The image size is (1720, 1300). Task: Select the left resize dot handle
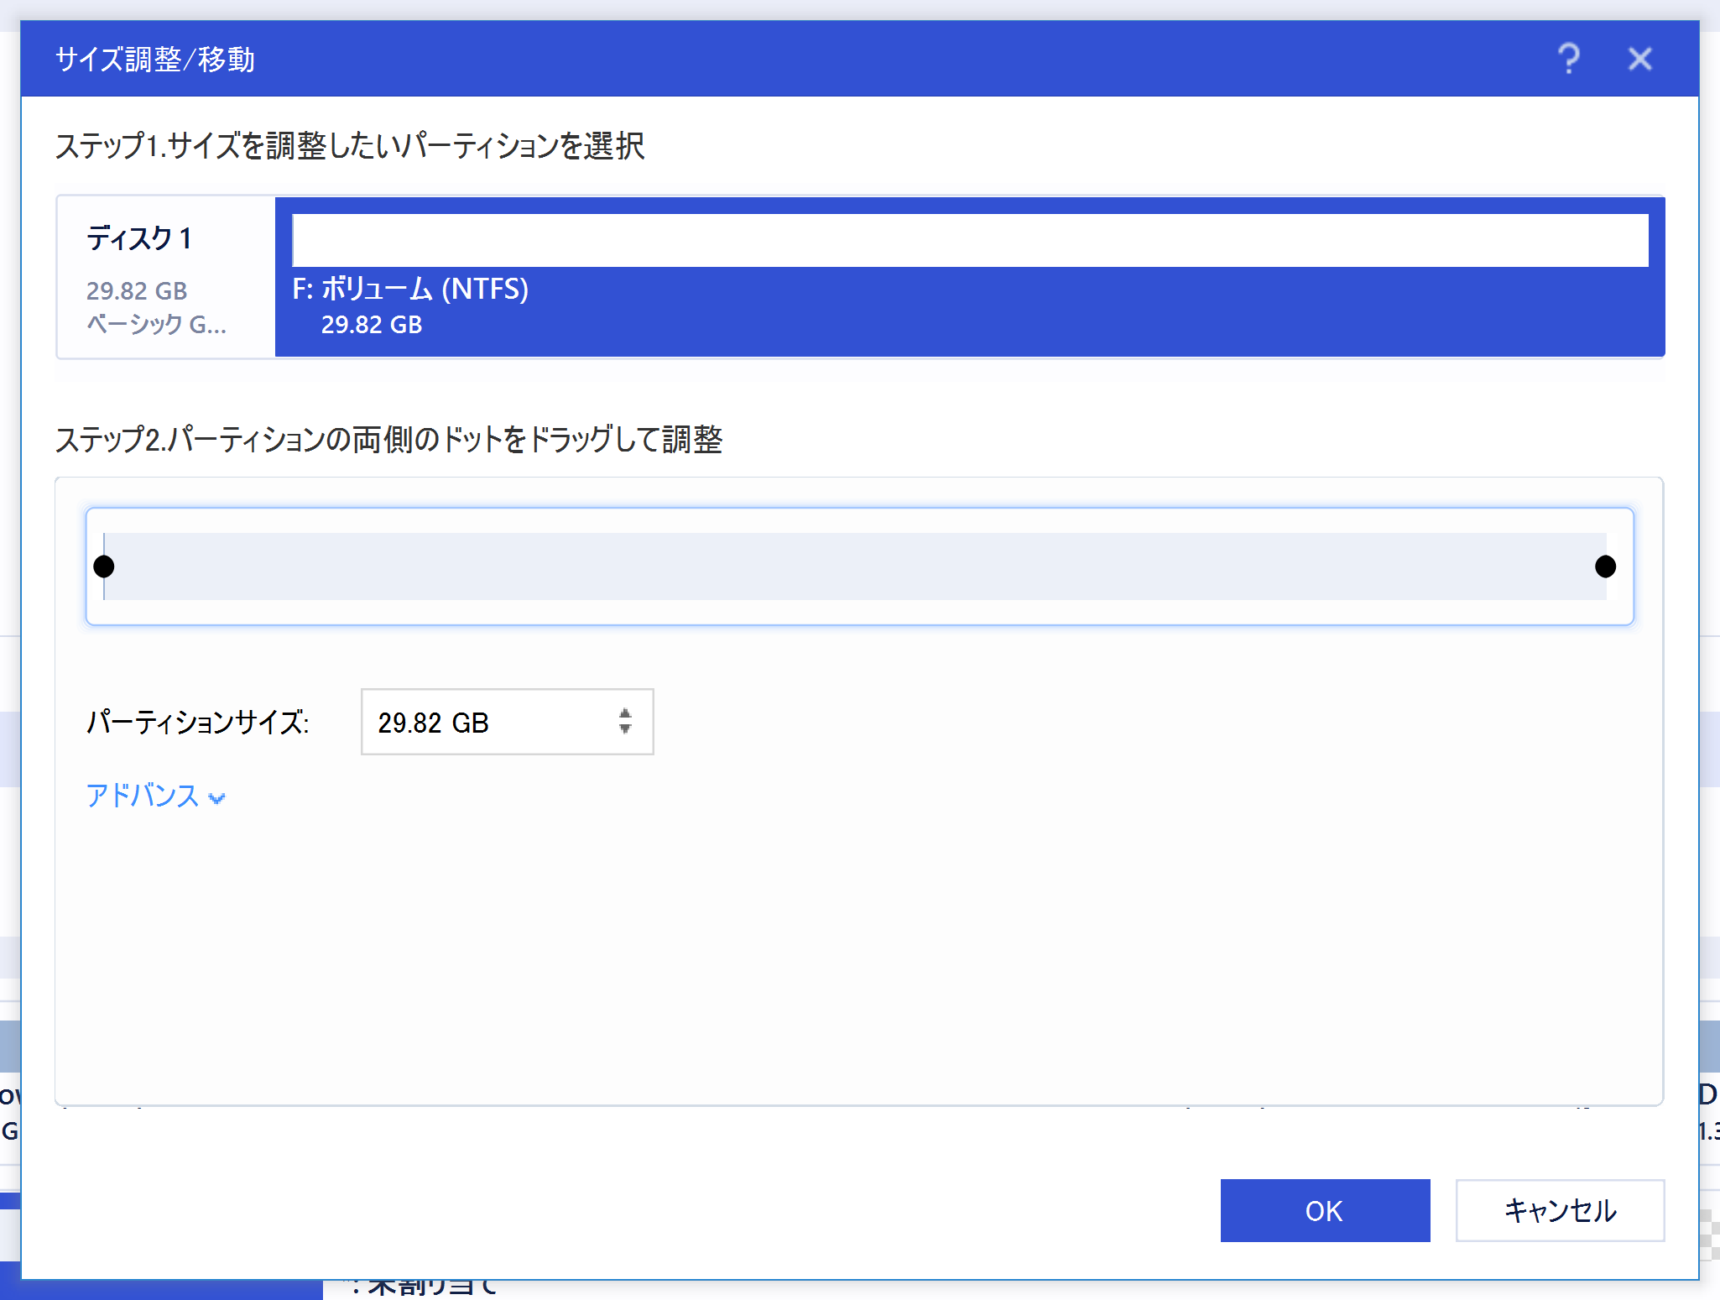(x=104, y=566)
